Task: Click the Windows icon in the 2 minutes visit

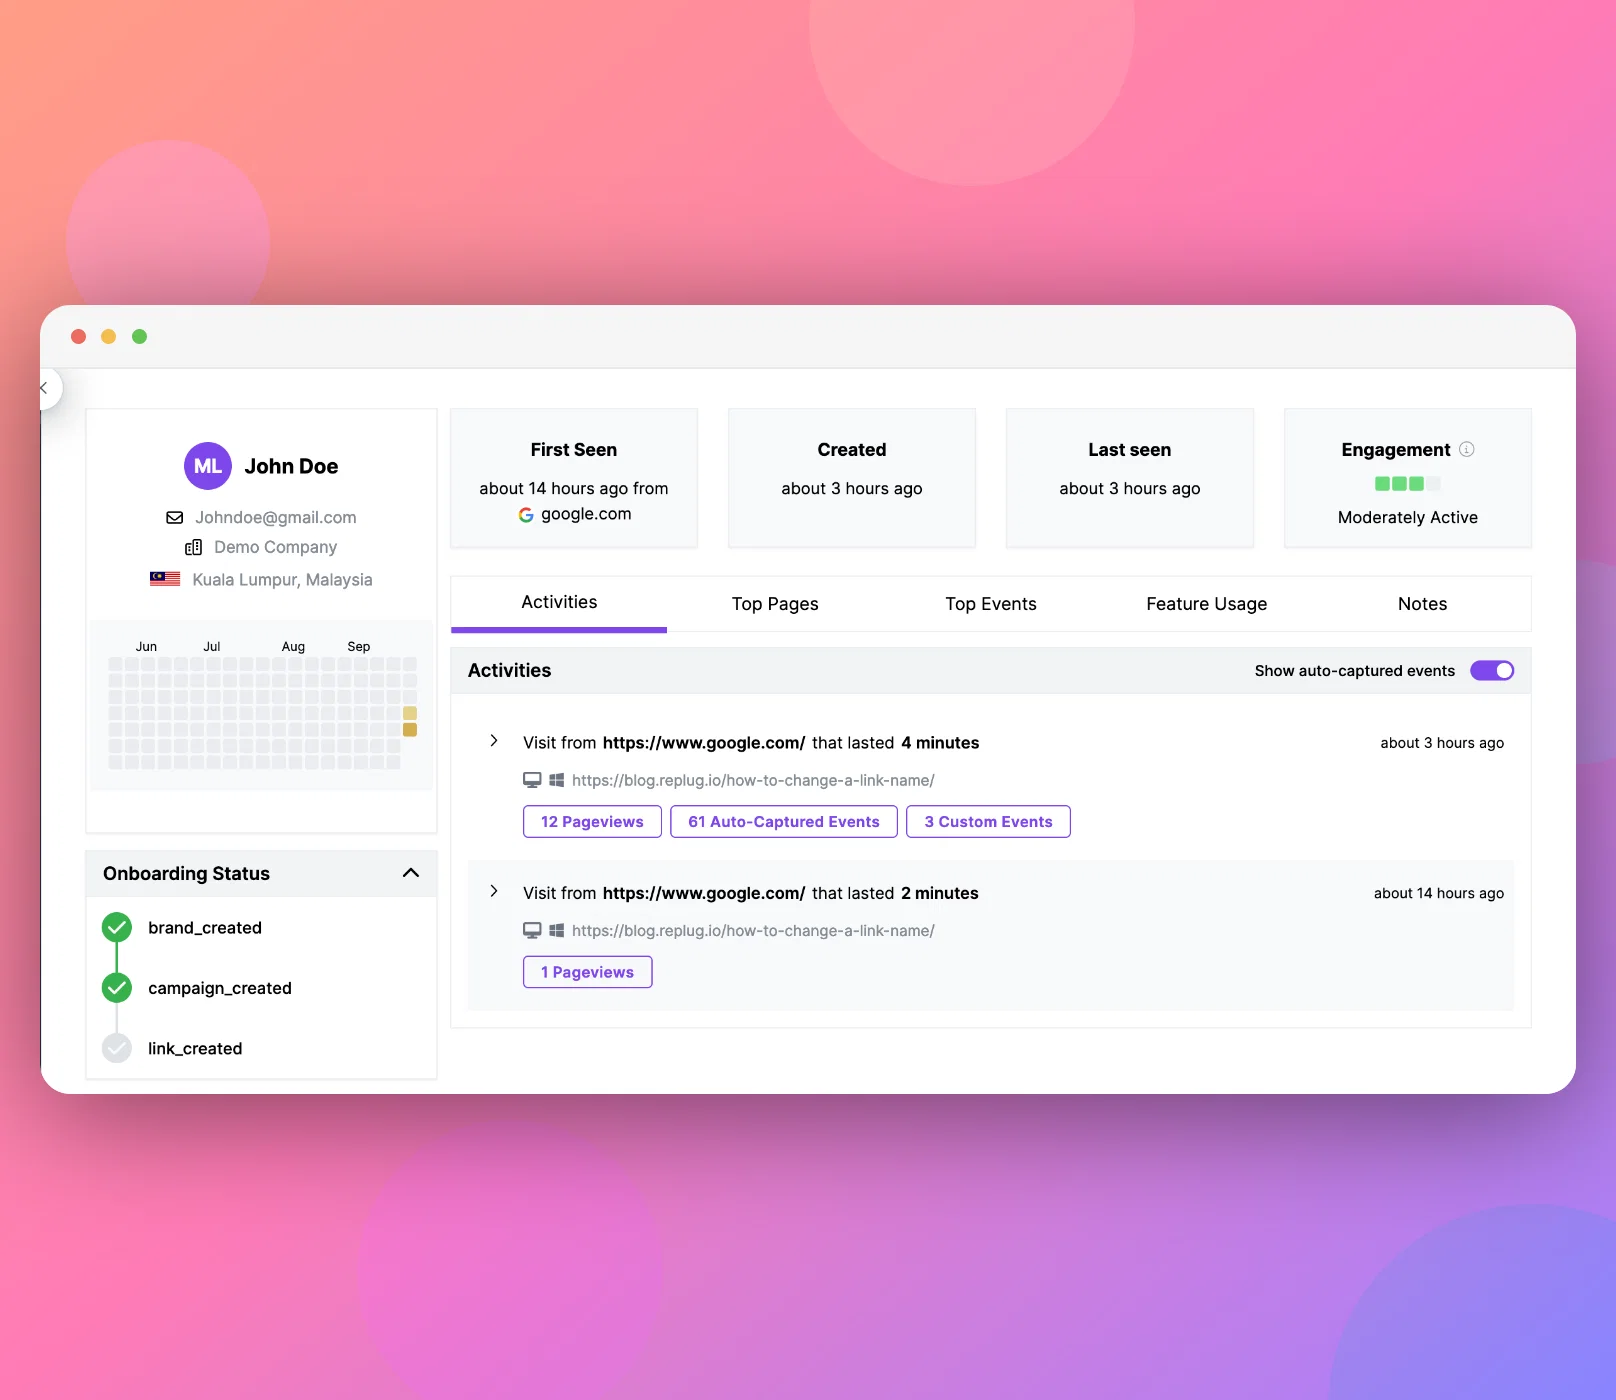Action: click(557, 931)
